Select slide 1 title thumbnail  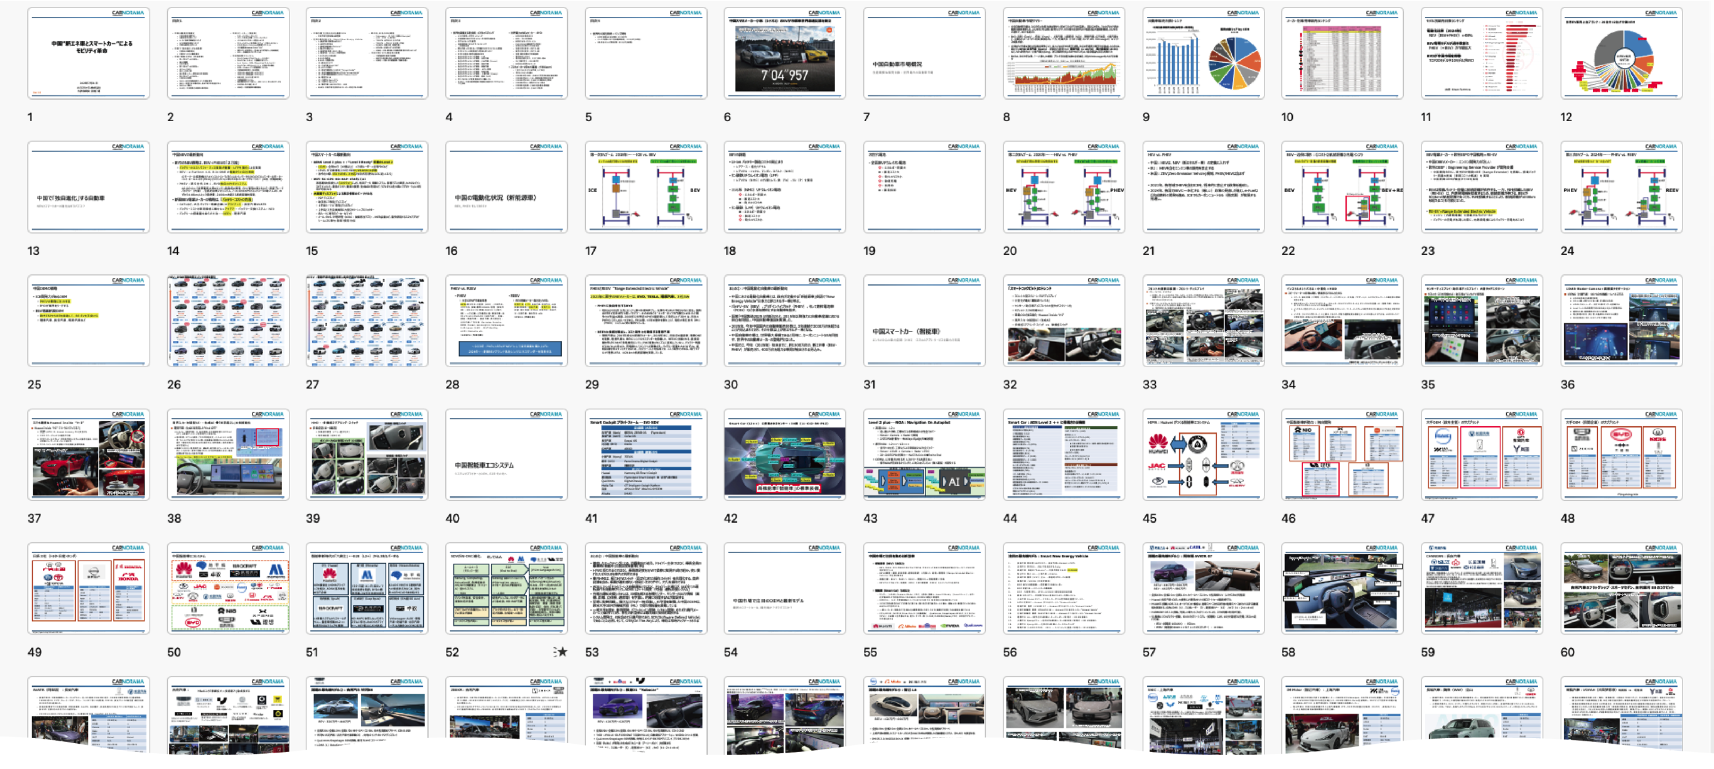pyautogui.click(x=88, y=53)
